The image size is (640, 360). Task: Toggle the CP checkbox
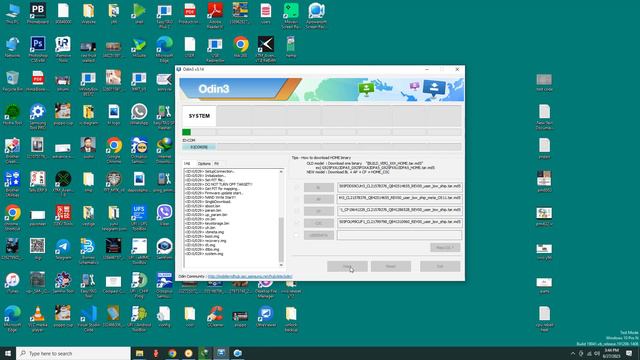coord(296,211)
